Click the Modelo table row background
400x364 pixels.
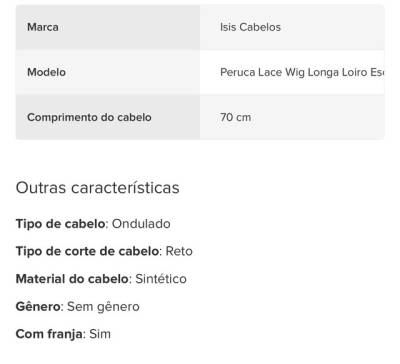(200, 72)
